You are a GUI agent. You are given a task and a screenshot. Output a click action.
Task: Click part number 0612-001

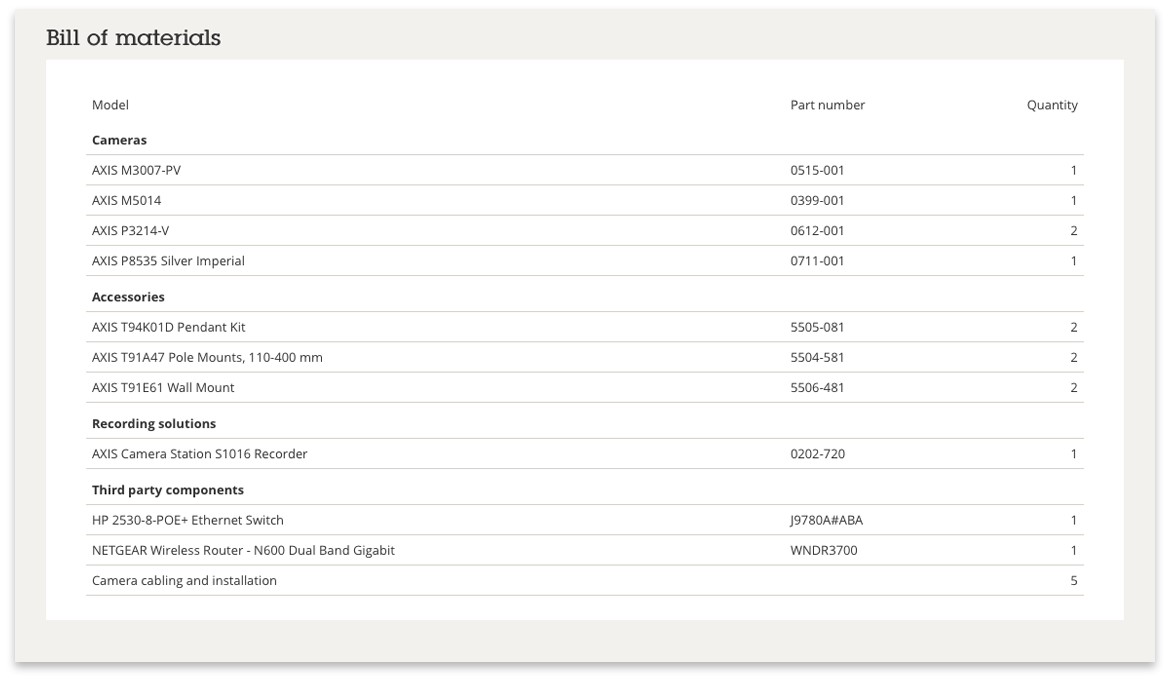(x=817, y=231)
